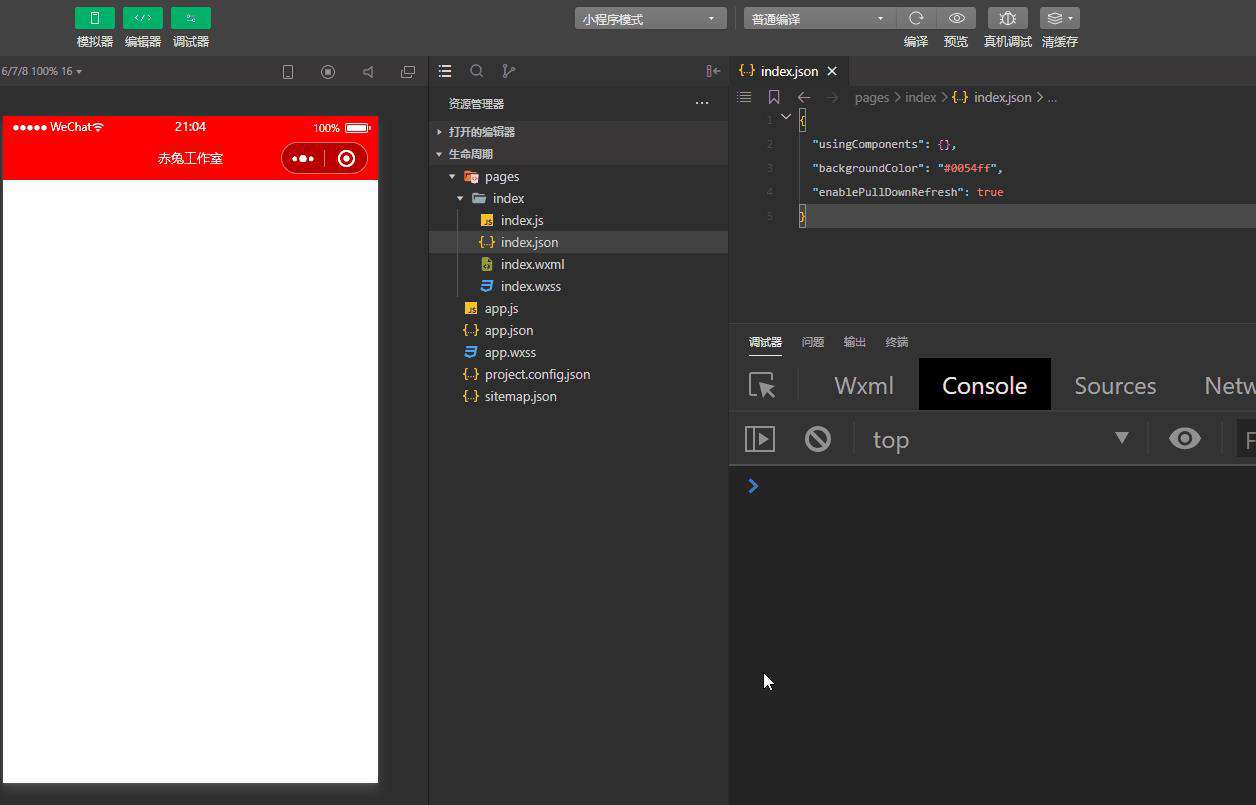Collapse the 生命周期 project section

(x=578, y=154)
